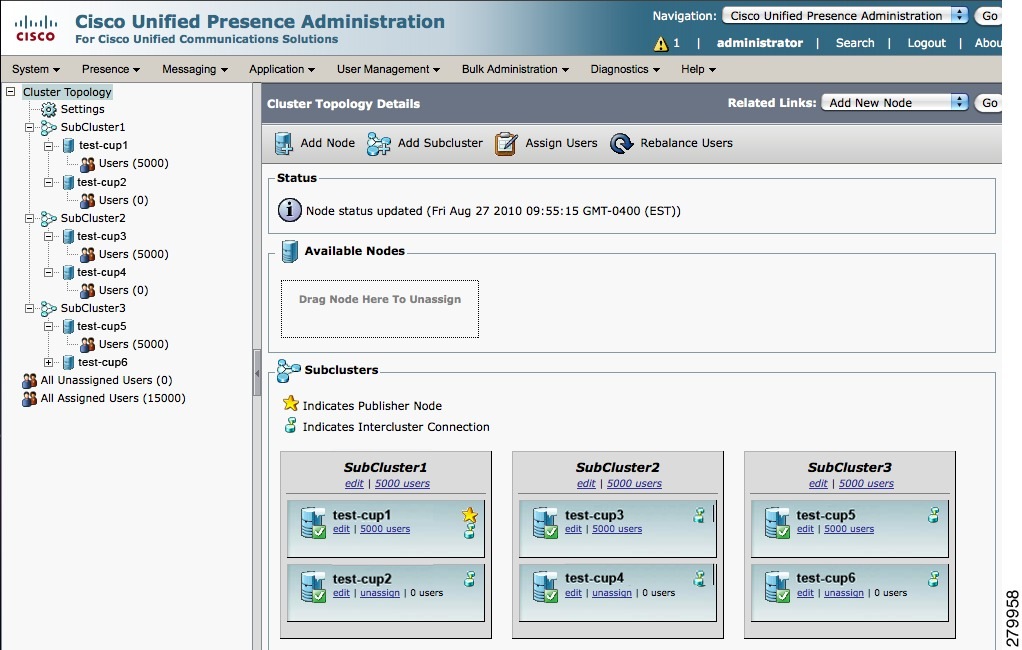Click the unassign link under test-cup6

pos(843,592)
